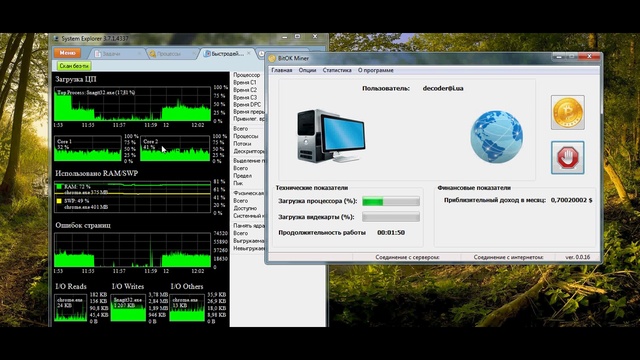Click the icon on the Быстродей... tab
Screen dimensions: 640x360
207,54
